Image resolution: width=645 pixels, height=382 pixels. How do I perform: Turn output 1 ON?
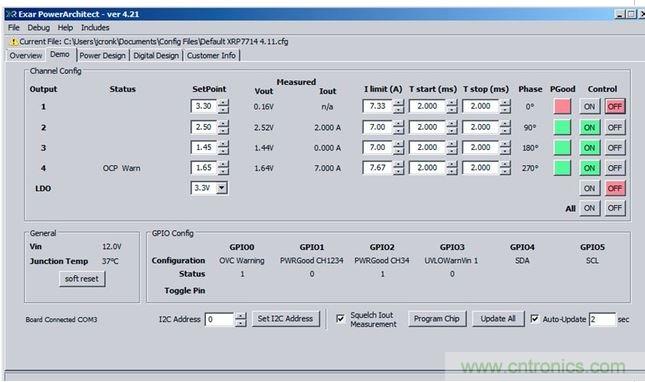(589, 106)
